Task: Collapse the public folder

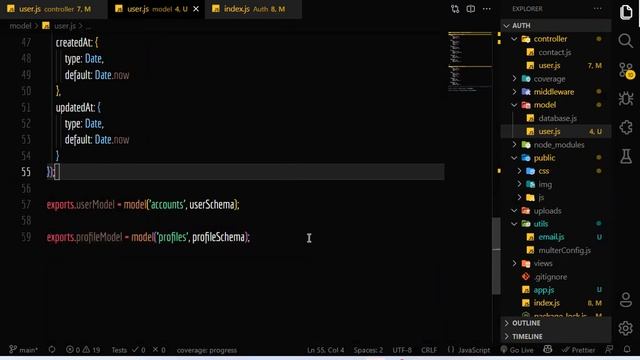Action: [514, 158]
